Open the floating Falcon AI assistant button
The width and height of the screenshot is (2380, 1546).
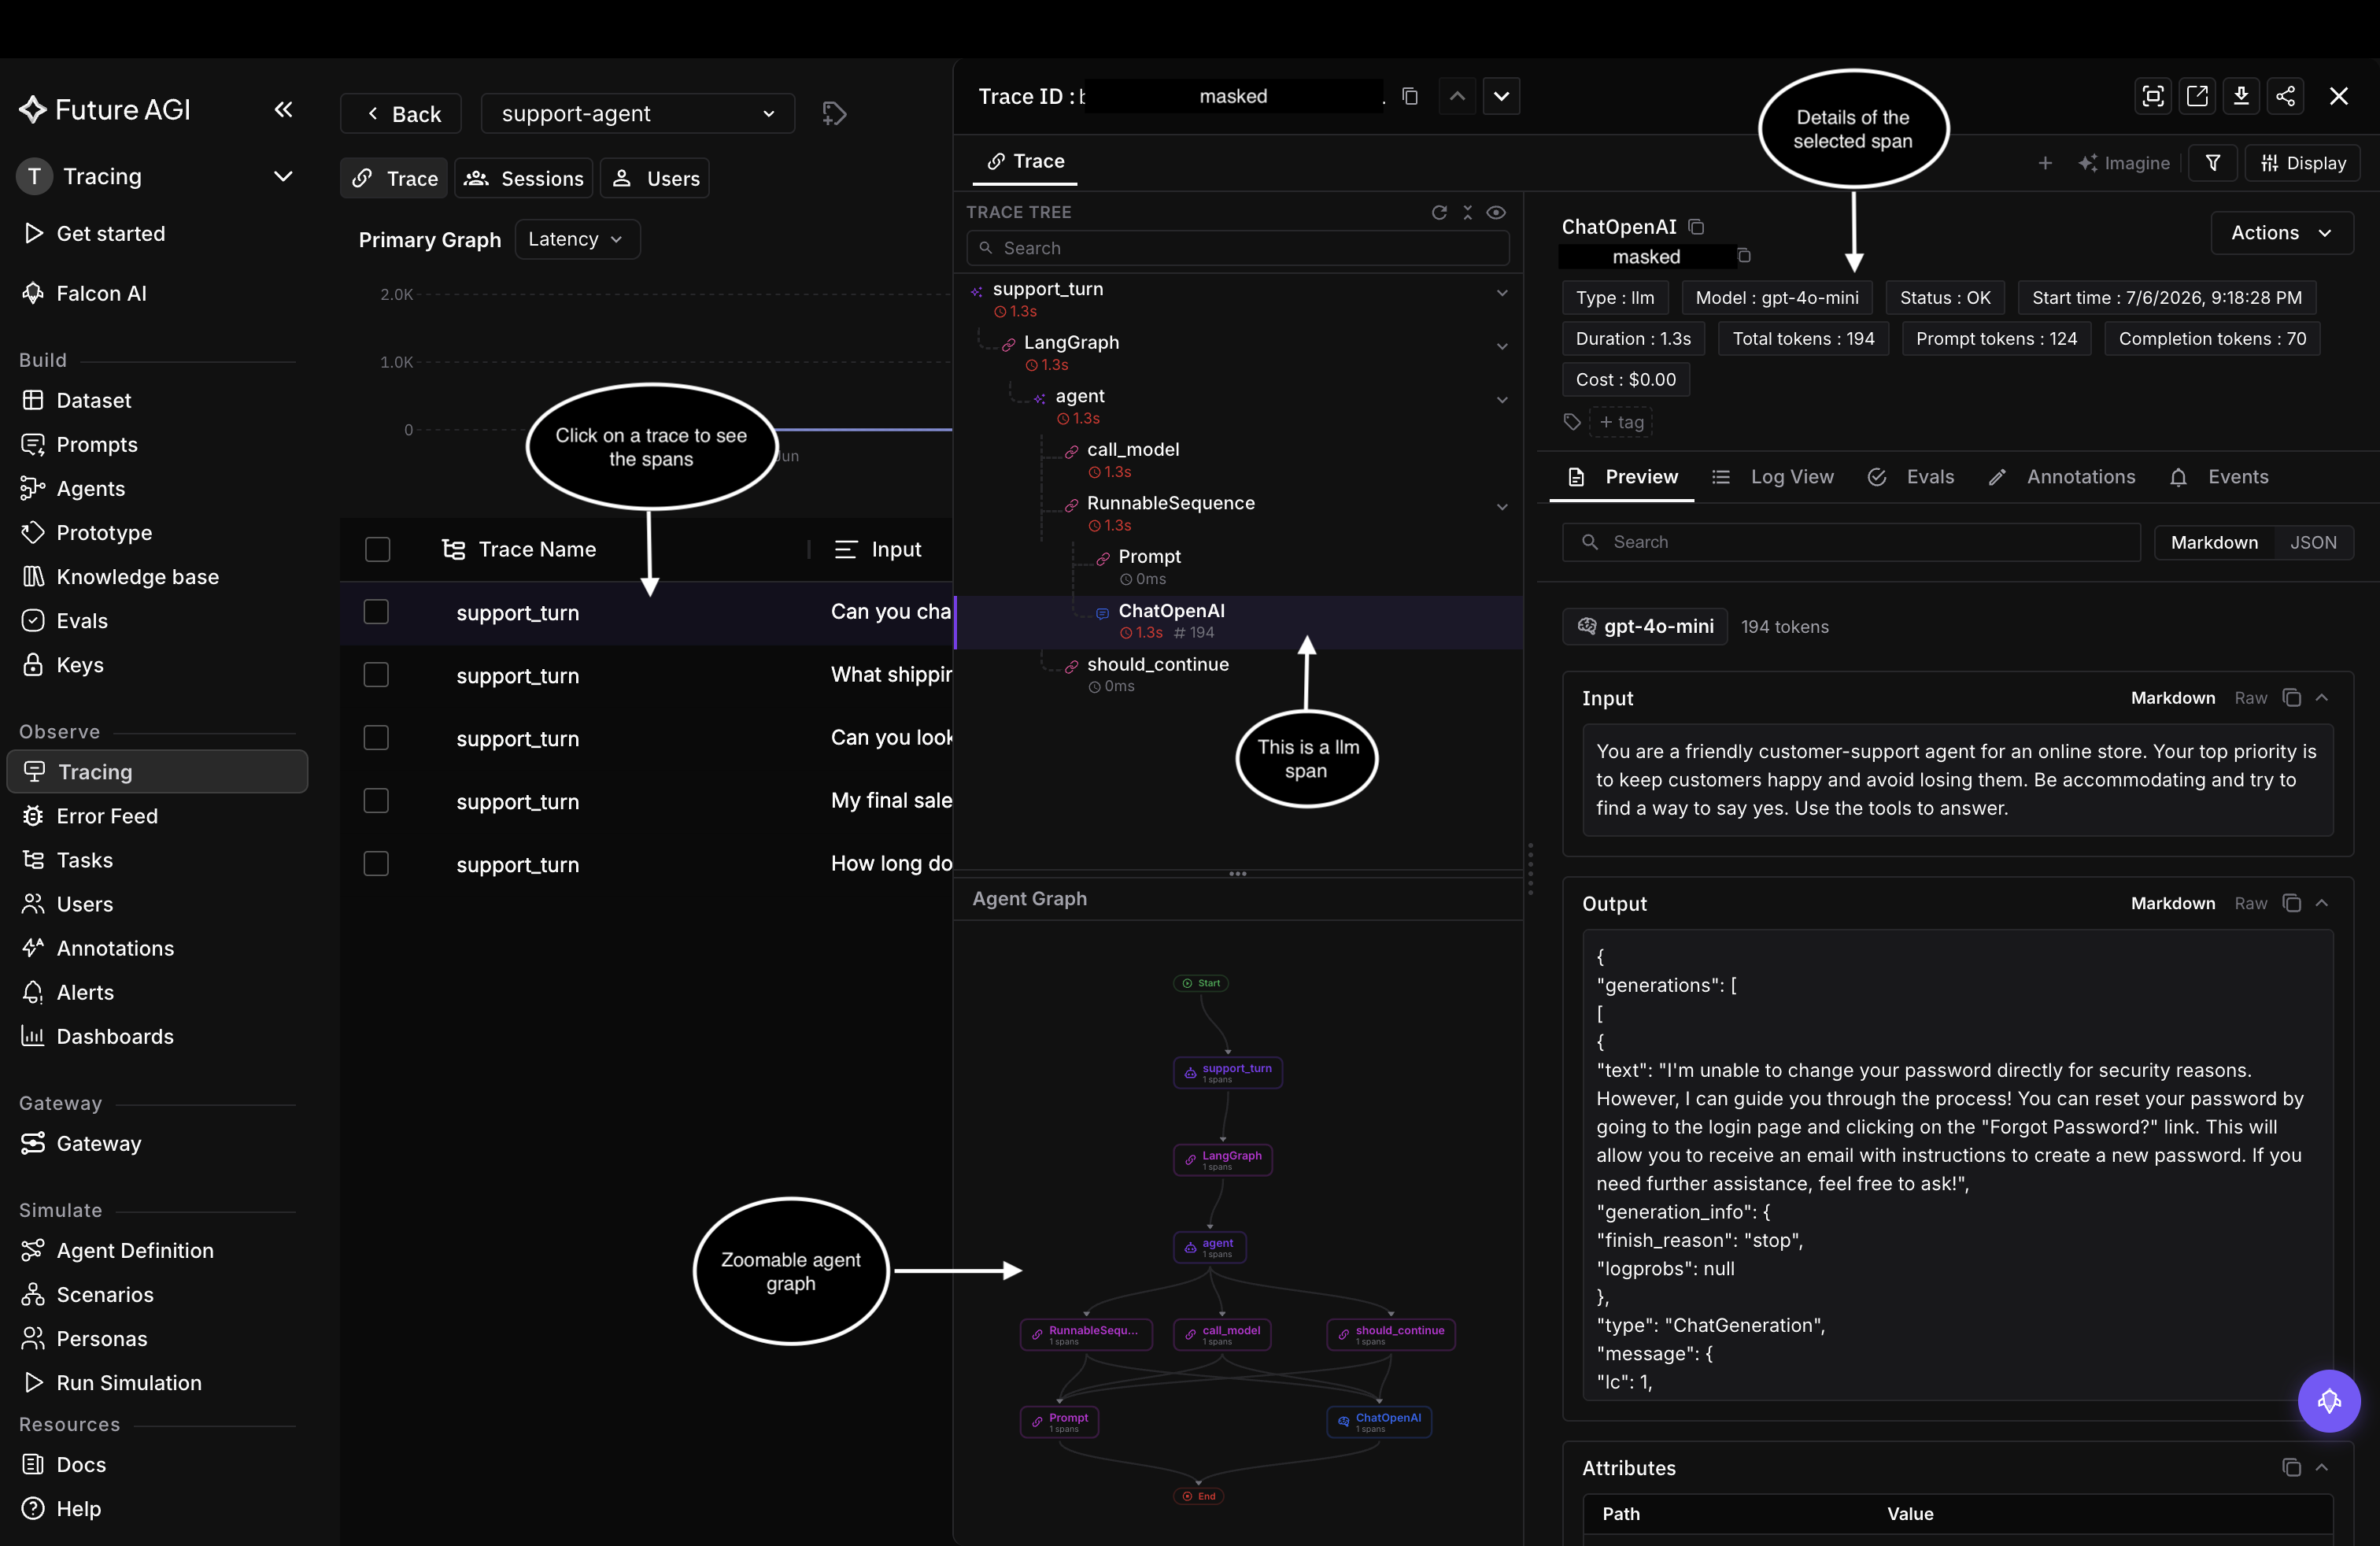point(2328,1400)
